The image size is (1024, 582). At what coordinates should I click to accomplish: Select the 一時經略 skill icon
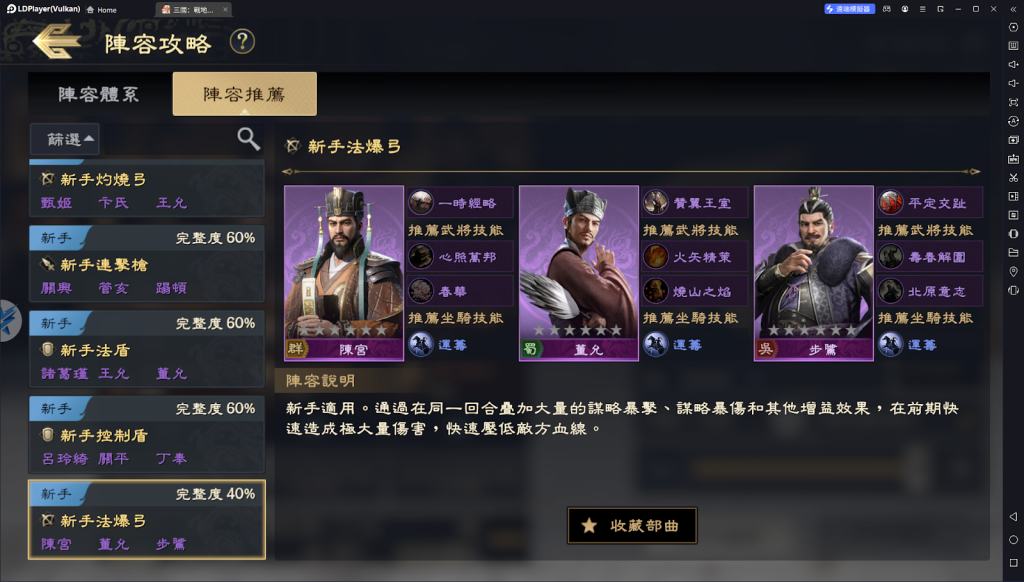[x=421, y=203]
